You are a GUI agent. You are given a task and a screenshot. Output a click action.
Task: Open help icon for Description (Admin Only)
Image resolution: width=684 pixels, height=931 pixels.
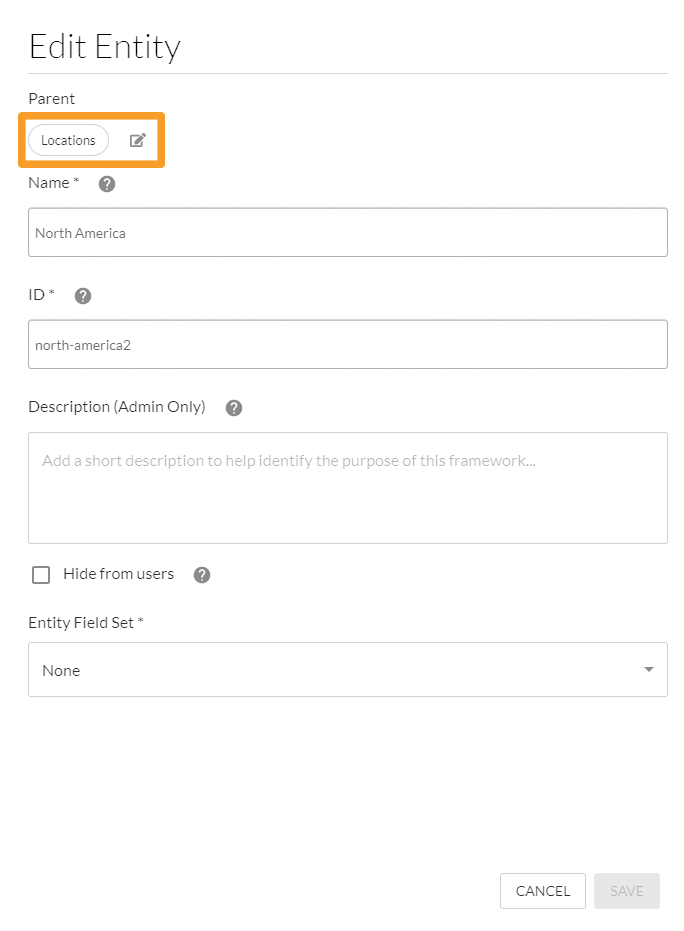click(234, 408)
